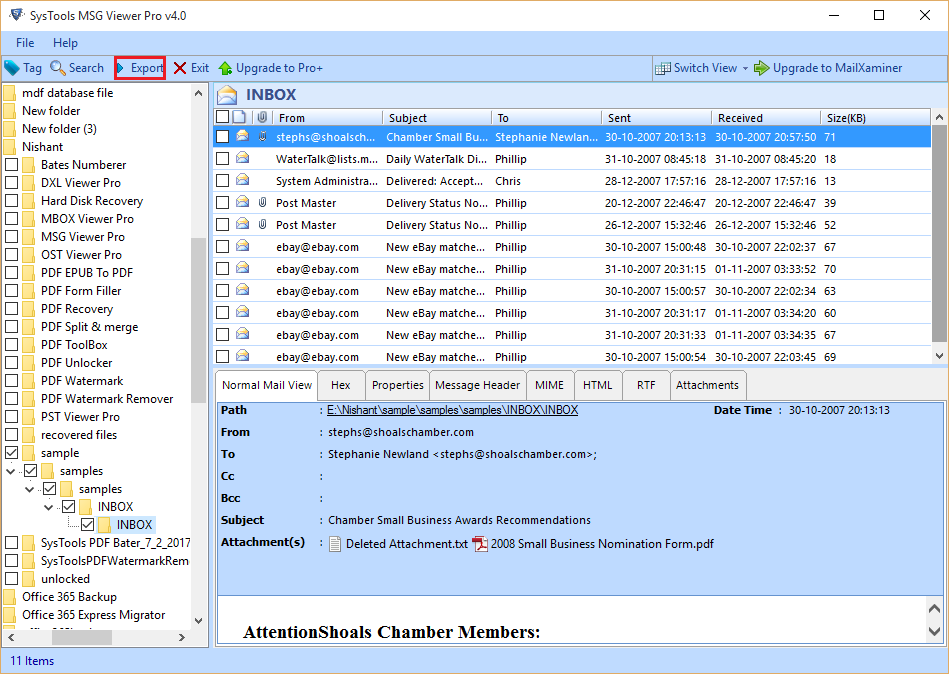The height and width of the screenshot is (674, 949).
Task: Open the File menu
Action: click(24, 43)
